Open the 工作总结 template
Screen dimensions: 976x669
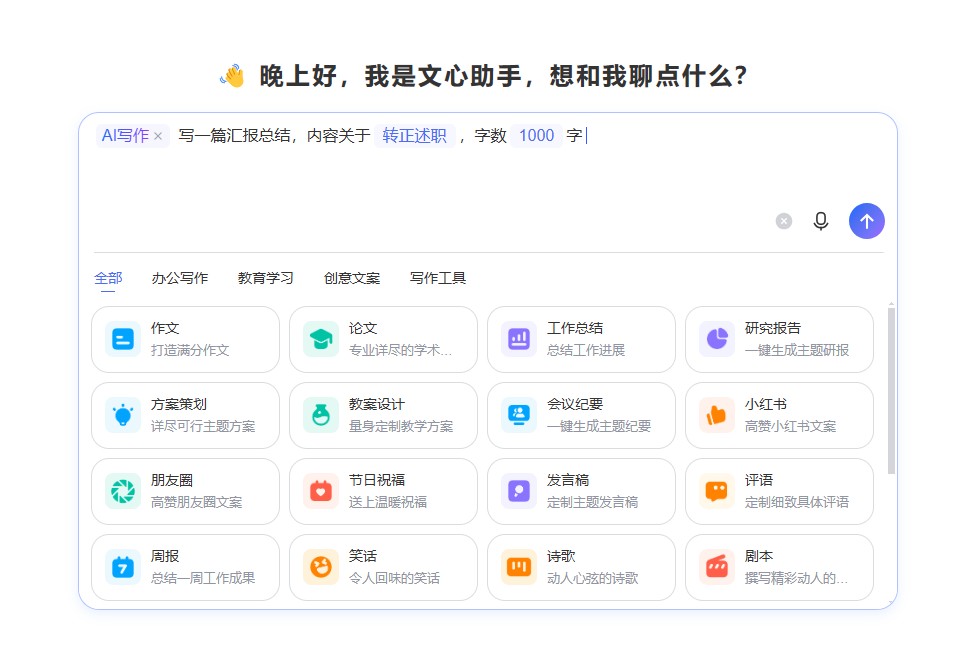[x=580, y=339]
